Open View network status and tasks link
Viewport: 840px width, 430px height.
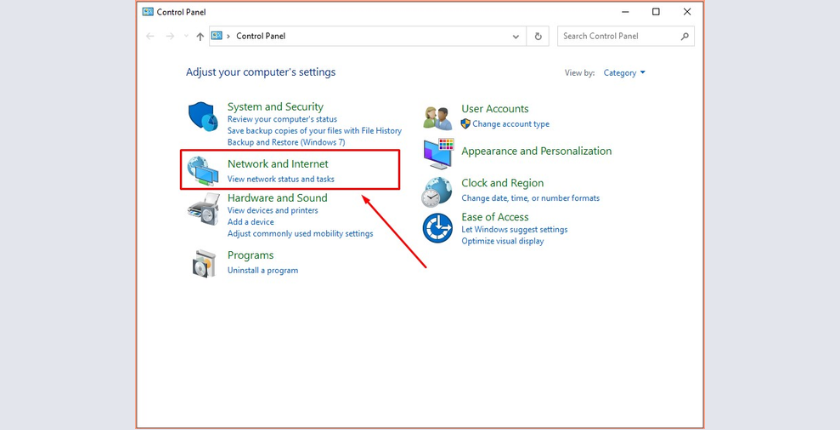(281, 179)
